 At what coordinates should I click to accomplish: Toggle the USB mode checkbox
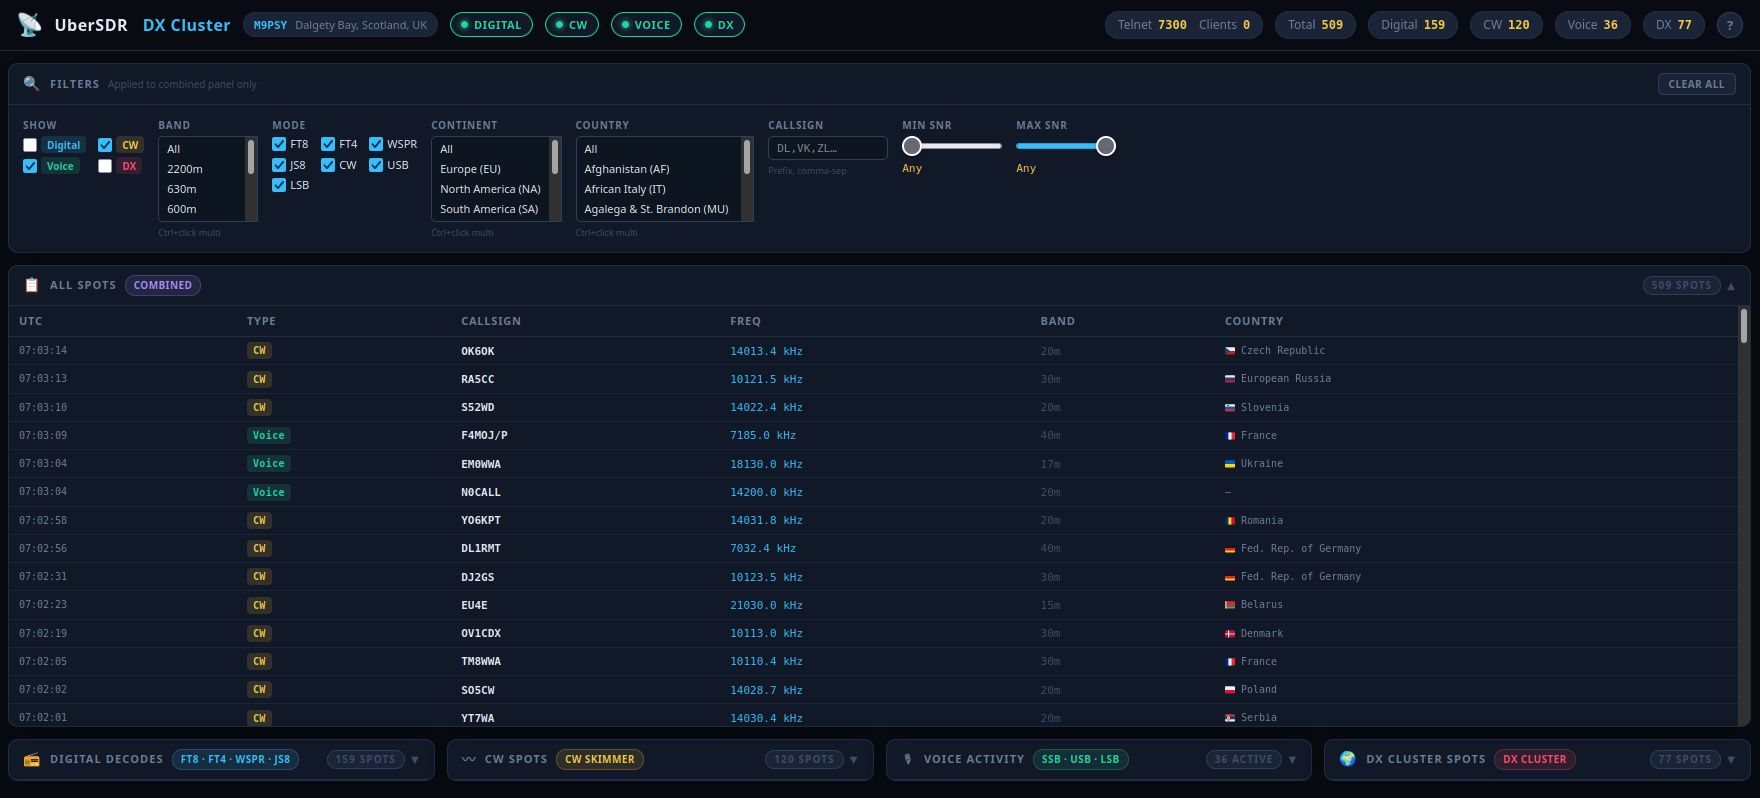(x=376, y=165)
